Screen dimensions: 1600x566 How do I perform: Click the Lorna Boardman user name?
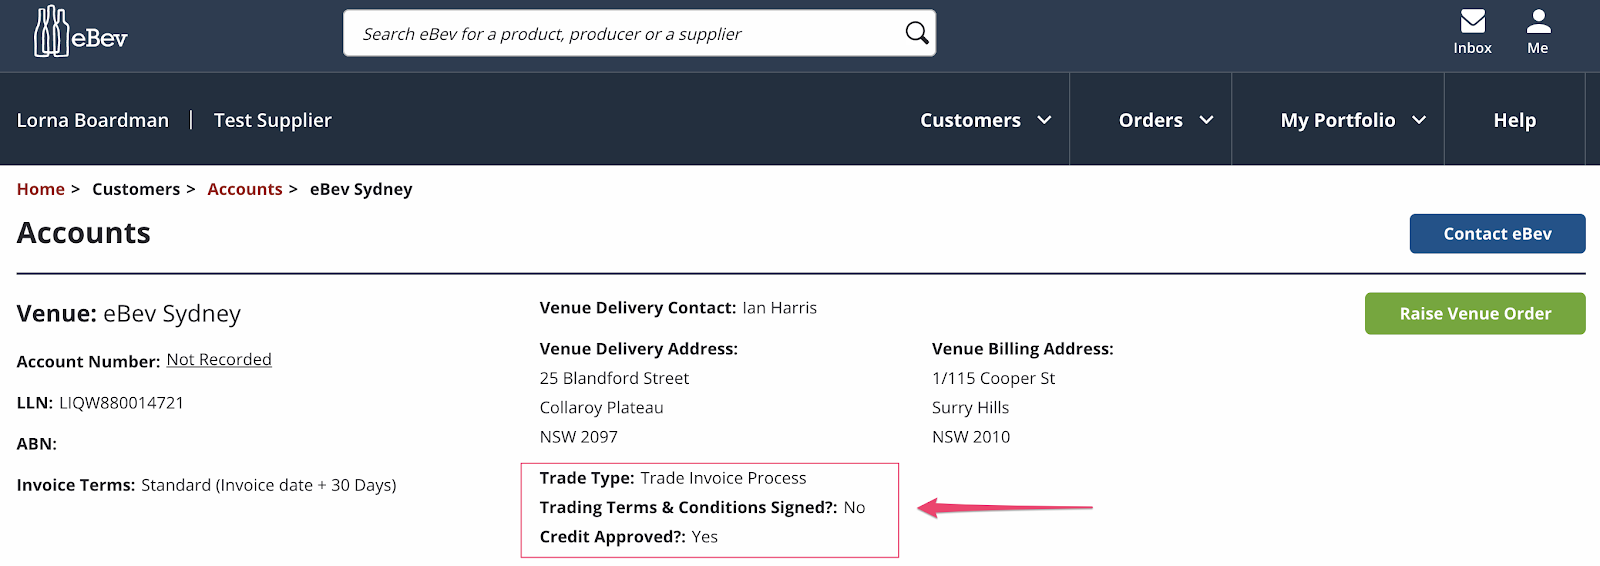pyautogui.click(x=93, y=120)
